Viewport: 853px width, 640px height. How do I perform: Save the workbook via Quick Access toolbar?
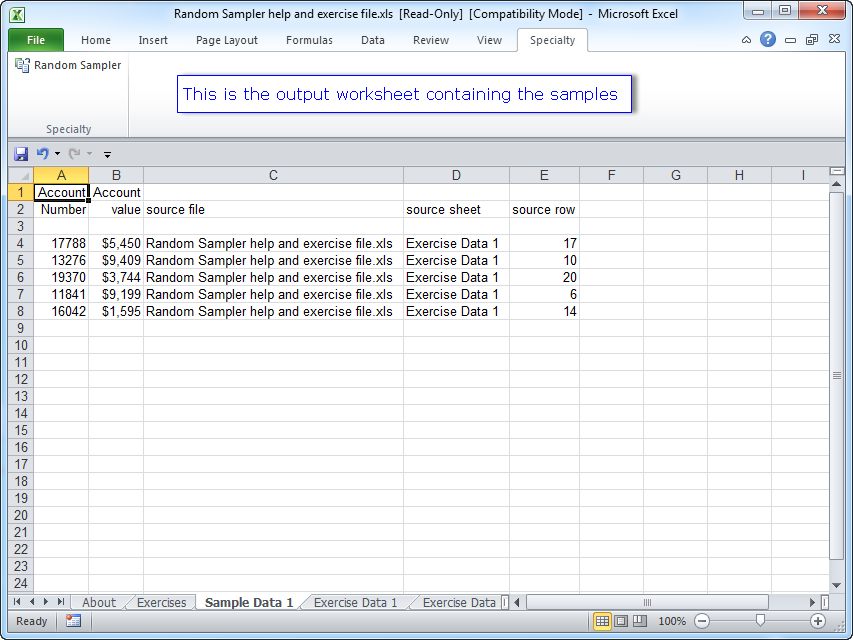pyautogui.click(x=21, y=154)
